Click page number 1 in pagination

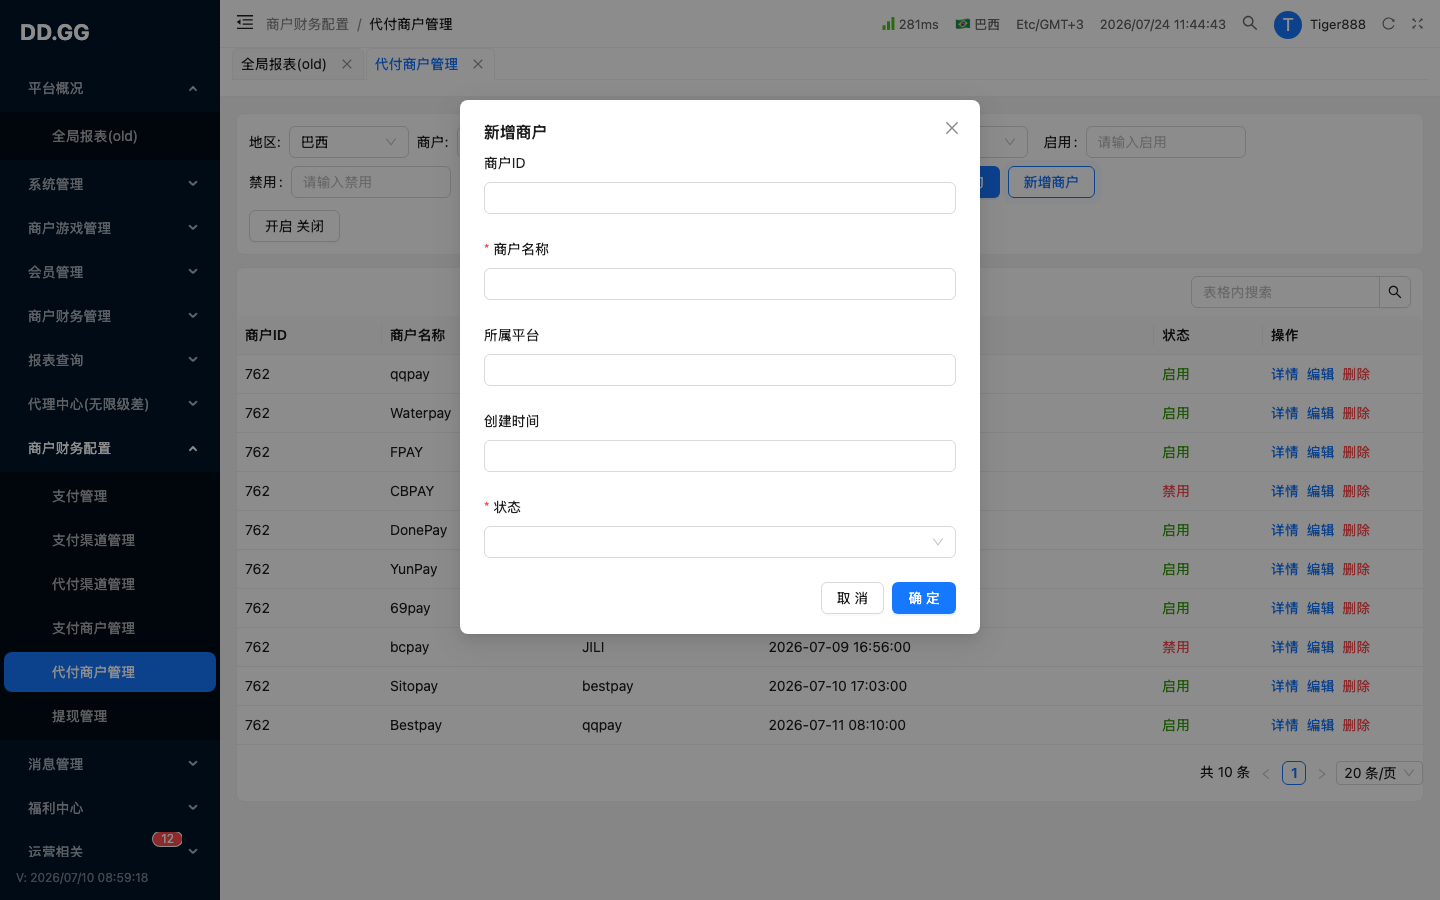tap(1294, 773)
